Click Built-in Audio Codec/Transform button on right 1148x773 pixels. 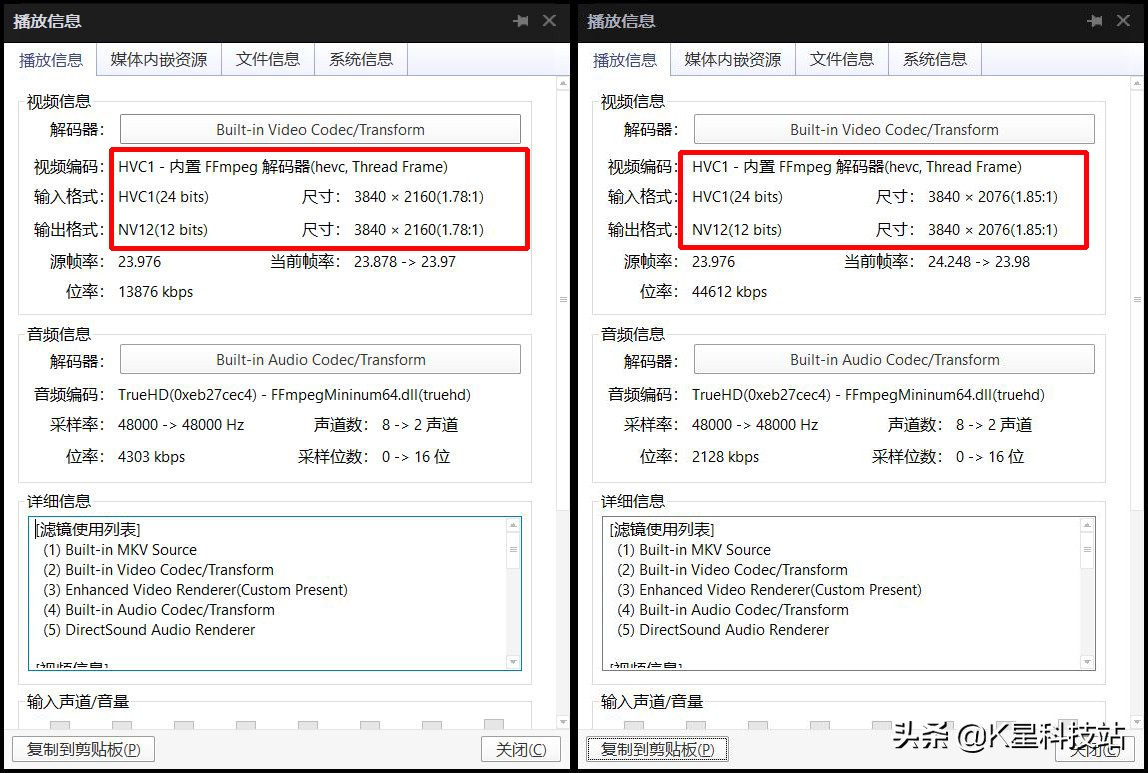[x=894, y=359]
